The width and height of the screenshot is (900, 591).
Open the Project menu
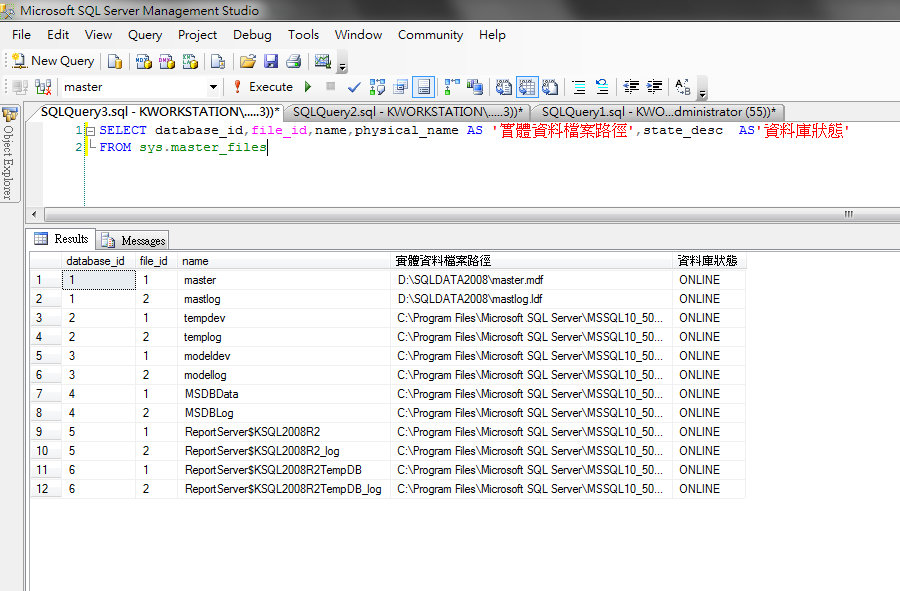pyautogui.click(x=197, y=35)
